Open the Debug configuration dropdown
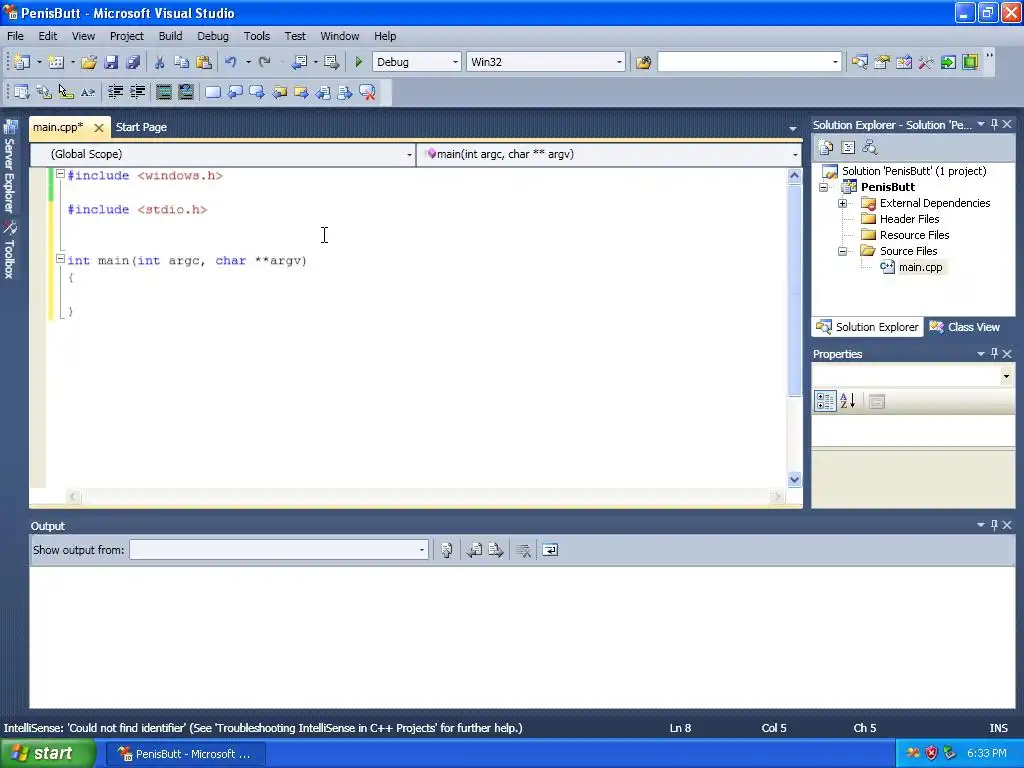 coord(455,62)
